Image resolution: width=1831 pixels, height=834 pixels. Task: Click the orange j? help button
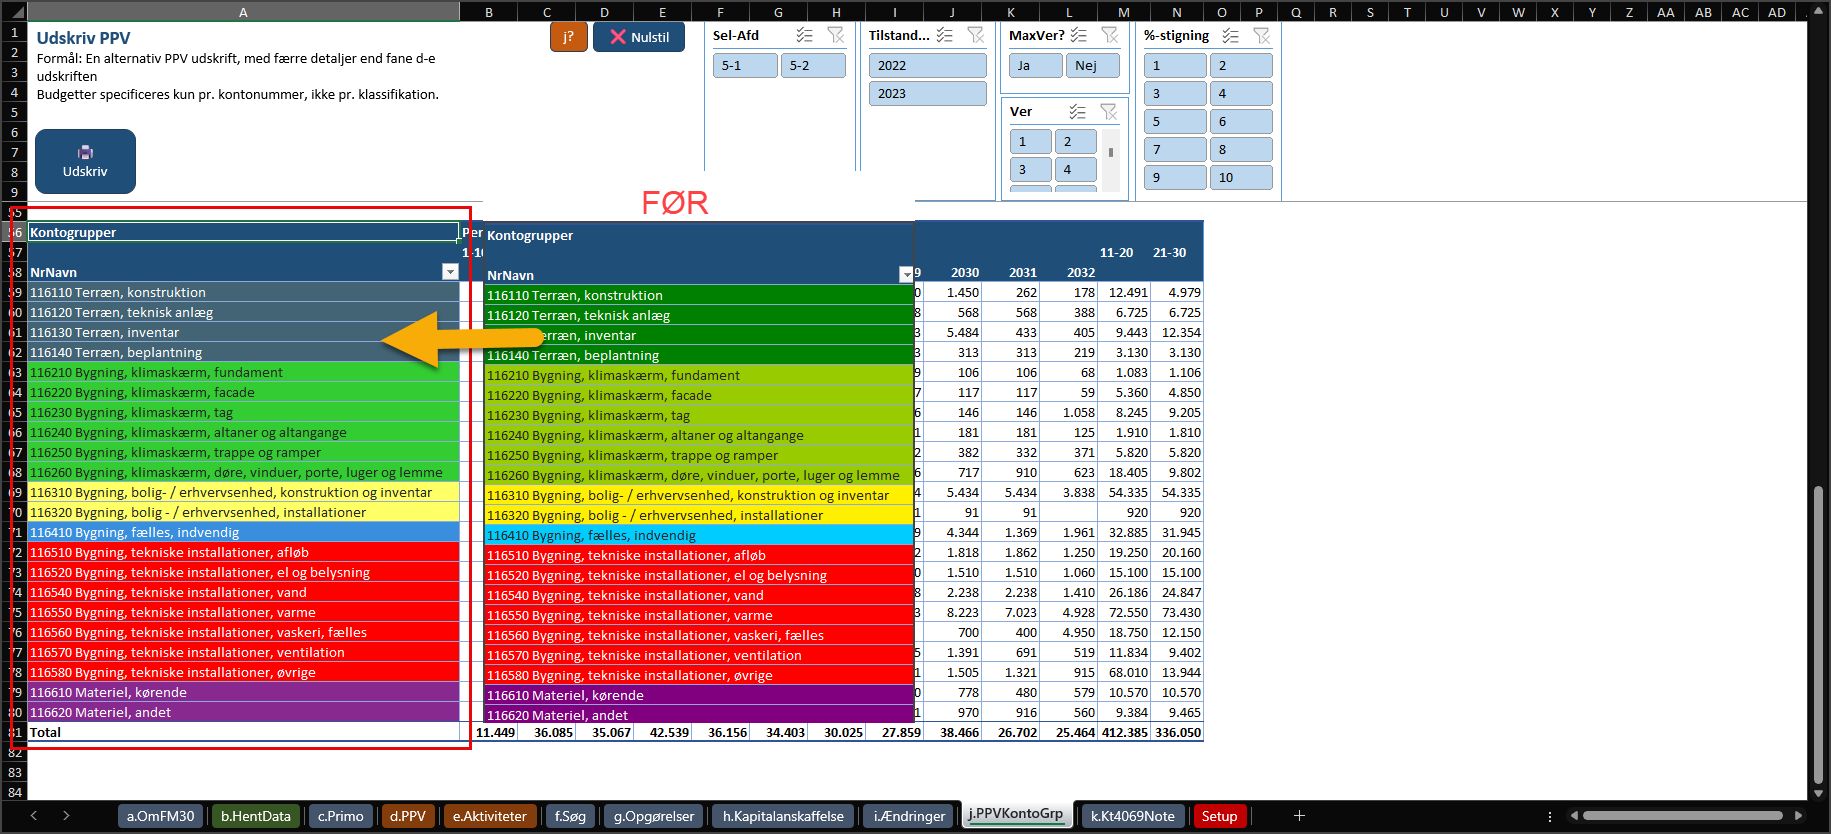pos(568,37)
